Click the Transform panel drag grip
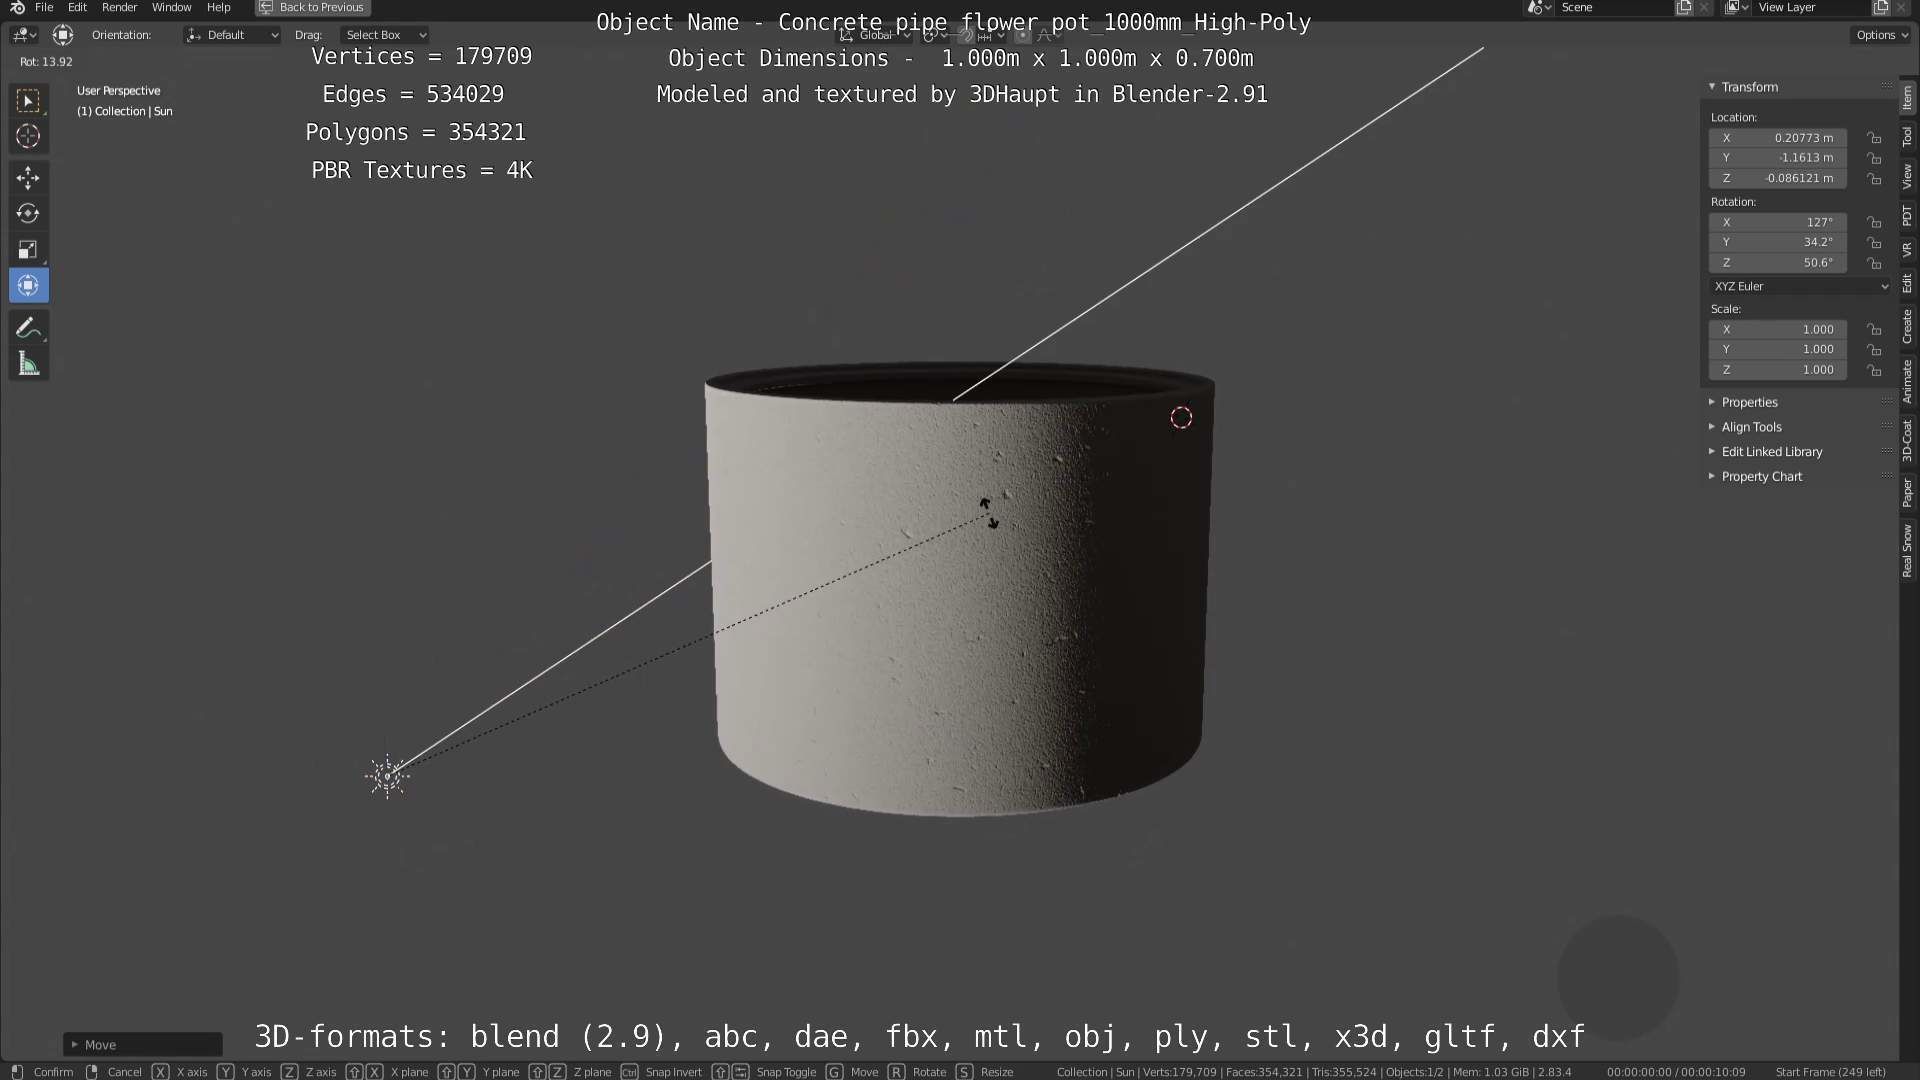 point(1886,87)
